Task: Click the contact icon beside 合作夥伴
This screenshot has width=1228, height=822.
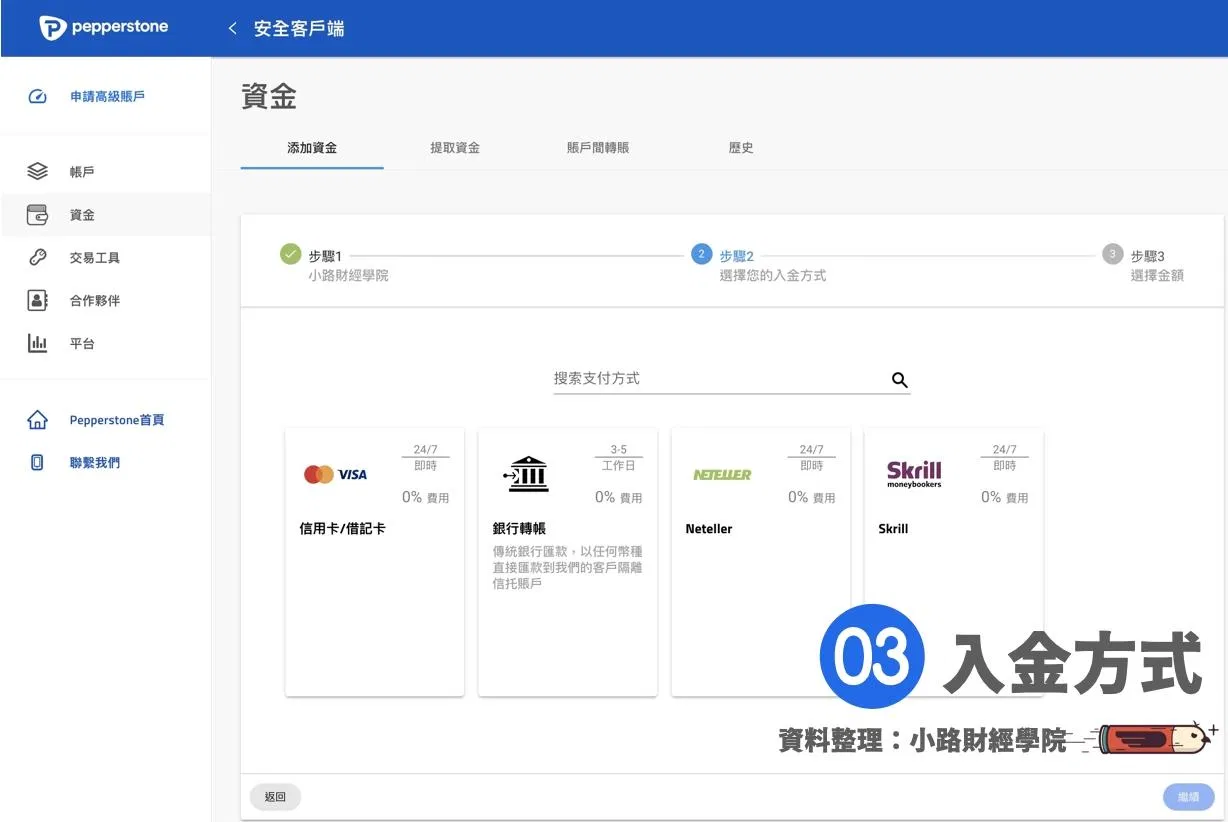Action: click(x=37, y=301)
